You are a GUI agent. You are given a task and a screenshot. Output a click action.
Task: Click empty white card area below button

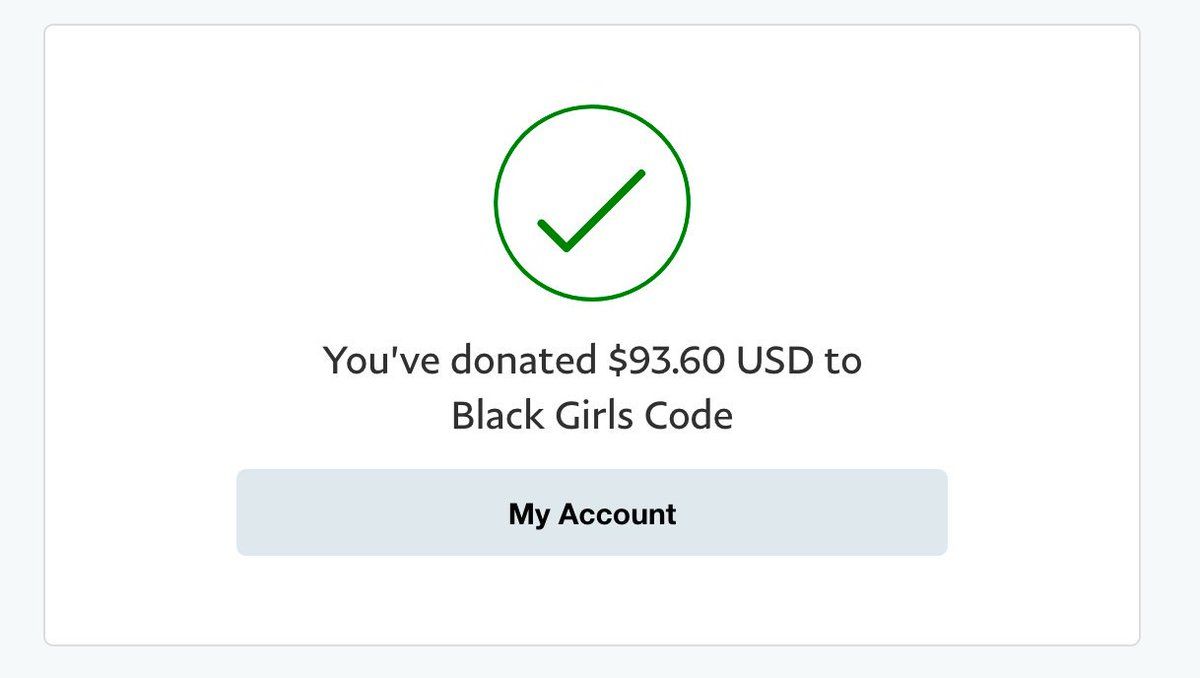point(591,602)
